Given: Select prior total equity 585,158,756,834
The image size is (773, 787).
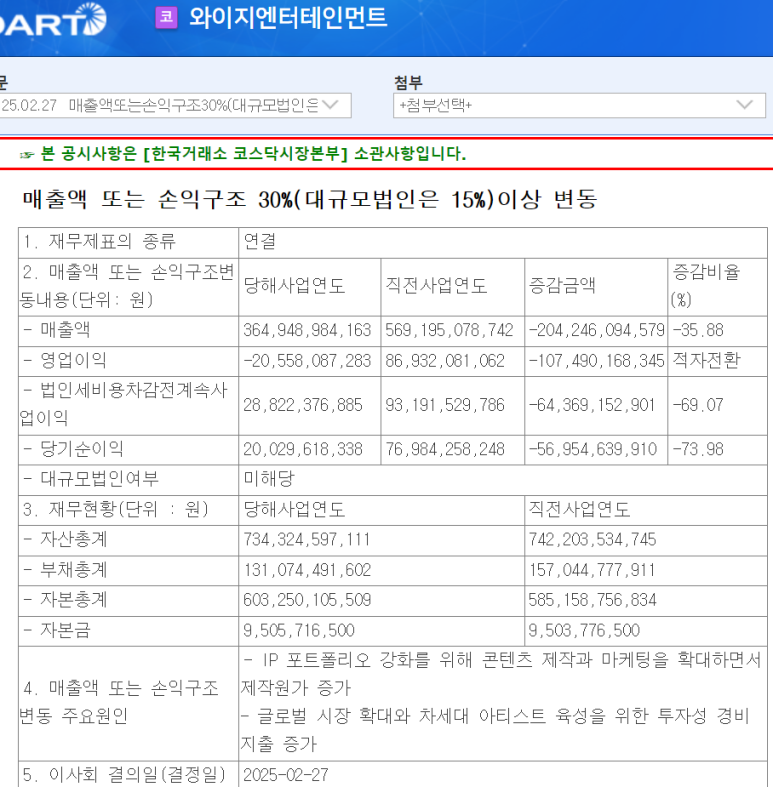Looking at the screenshot, I should pos(592,600).
